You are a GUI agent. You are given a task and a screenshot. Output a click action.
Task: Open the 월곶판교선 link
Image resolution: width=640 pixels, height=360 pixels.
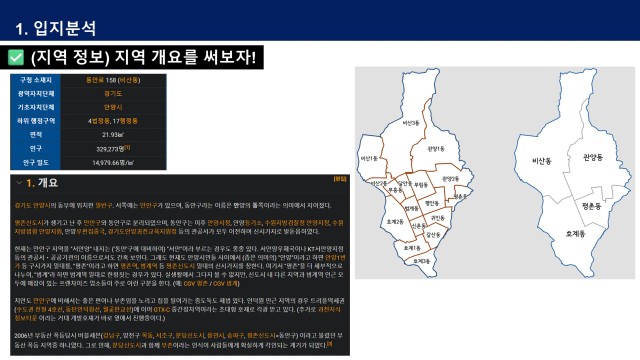coord(118,310)
